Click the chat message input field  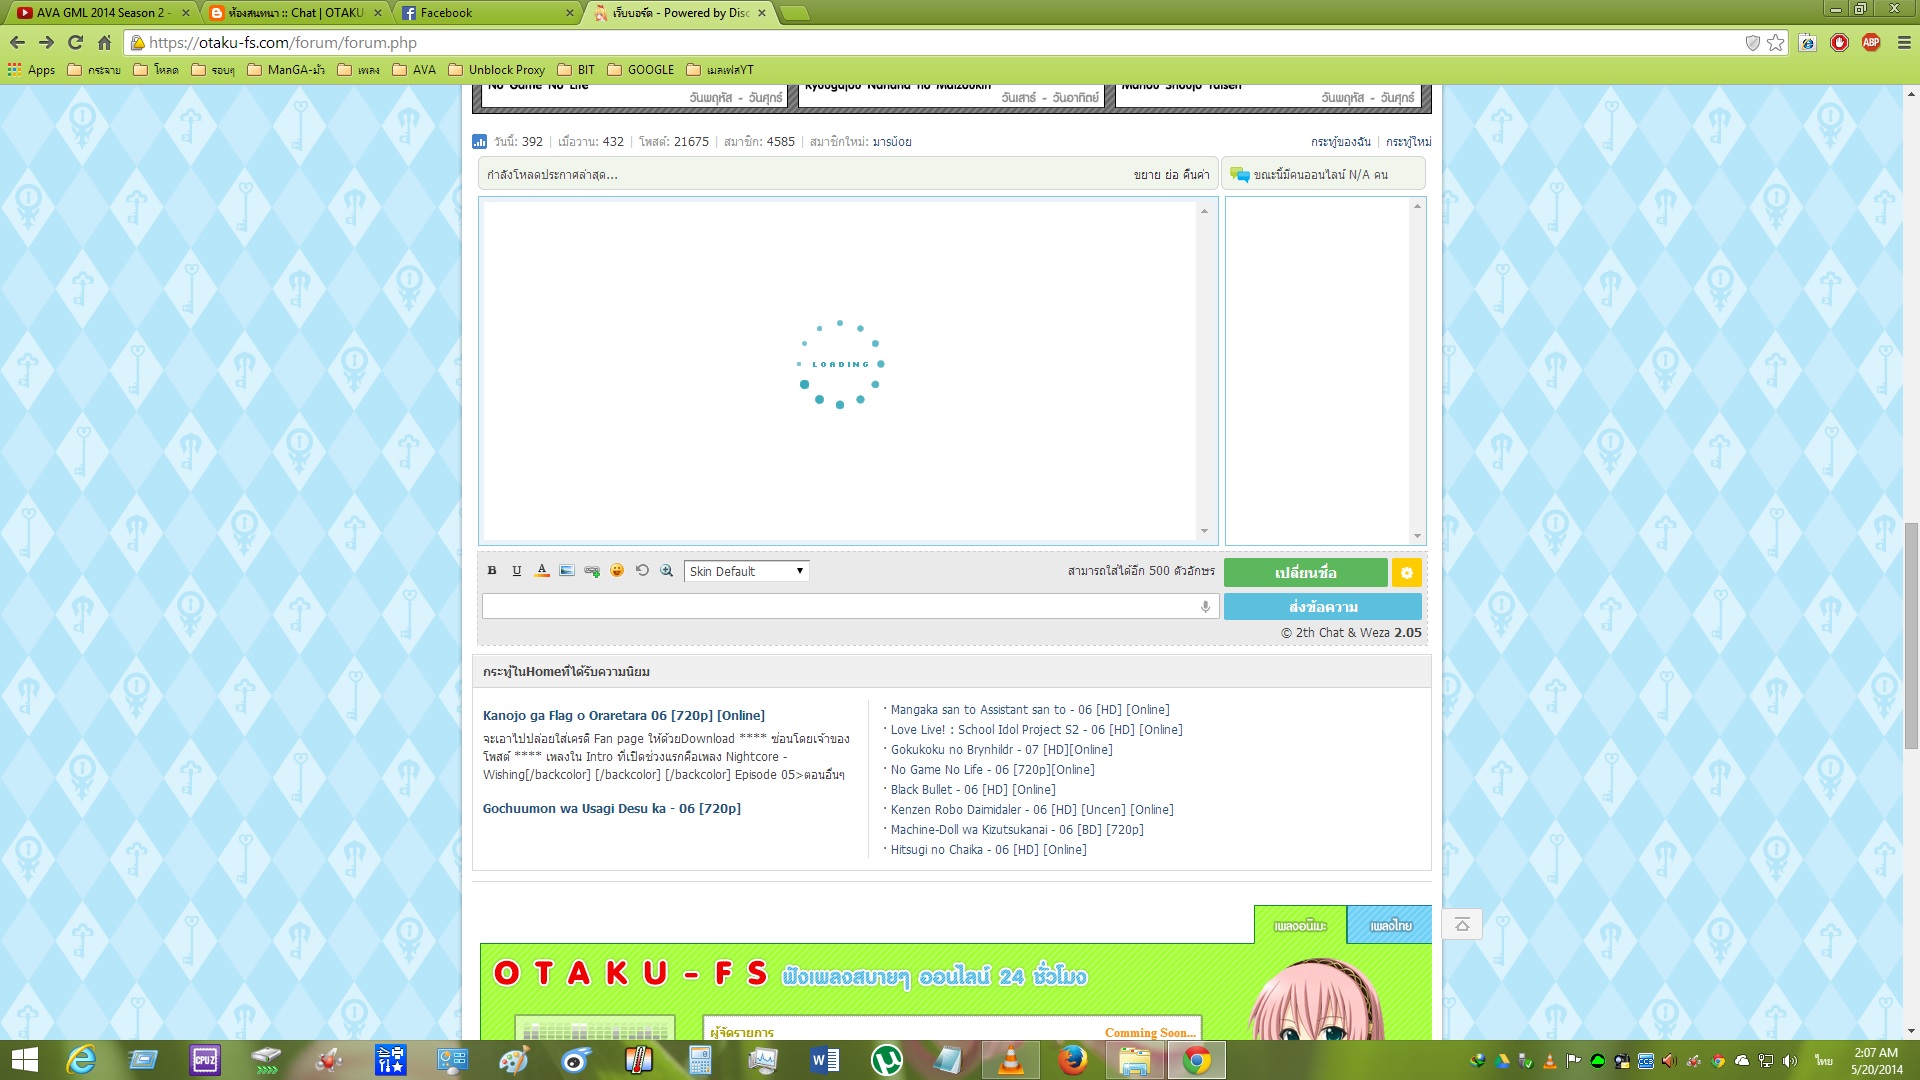coord(840,607)
